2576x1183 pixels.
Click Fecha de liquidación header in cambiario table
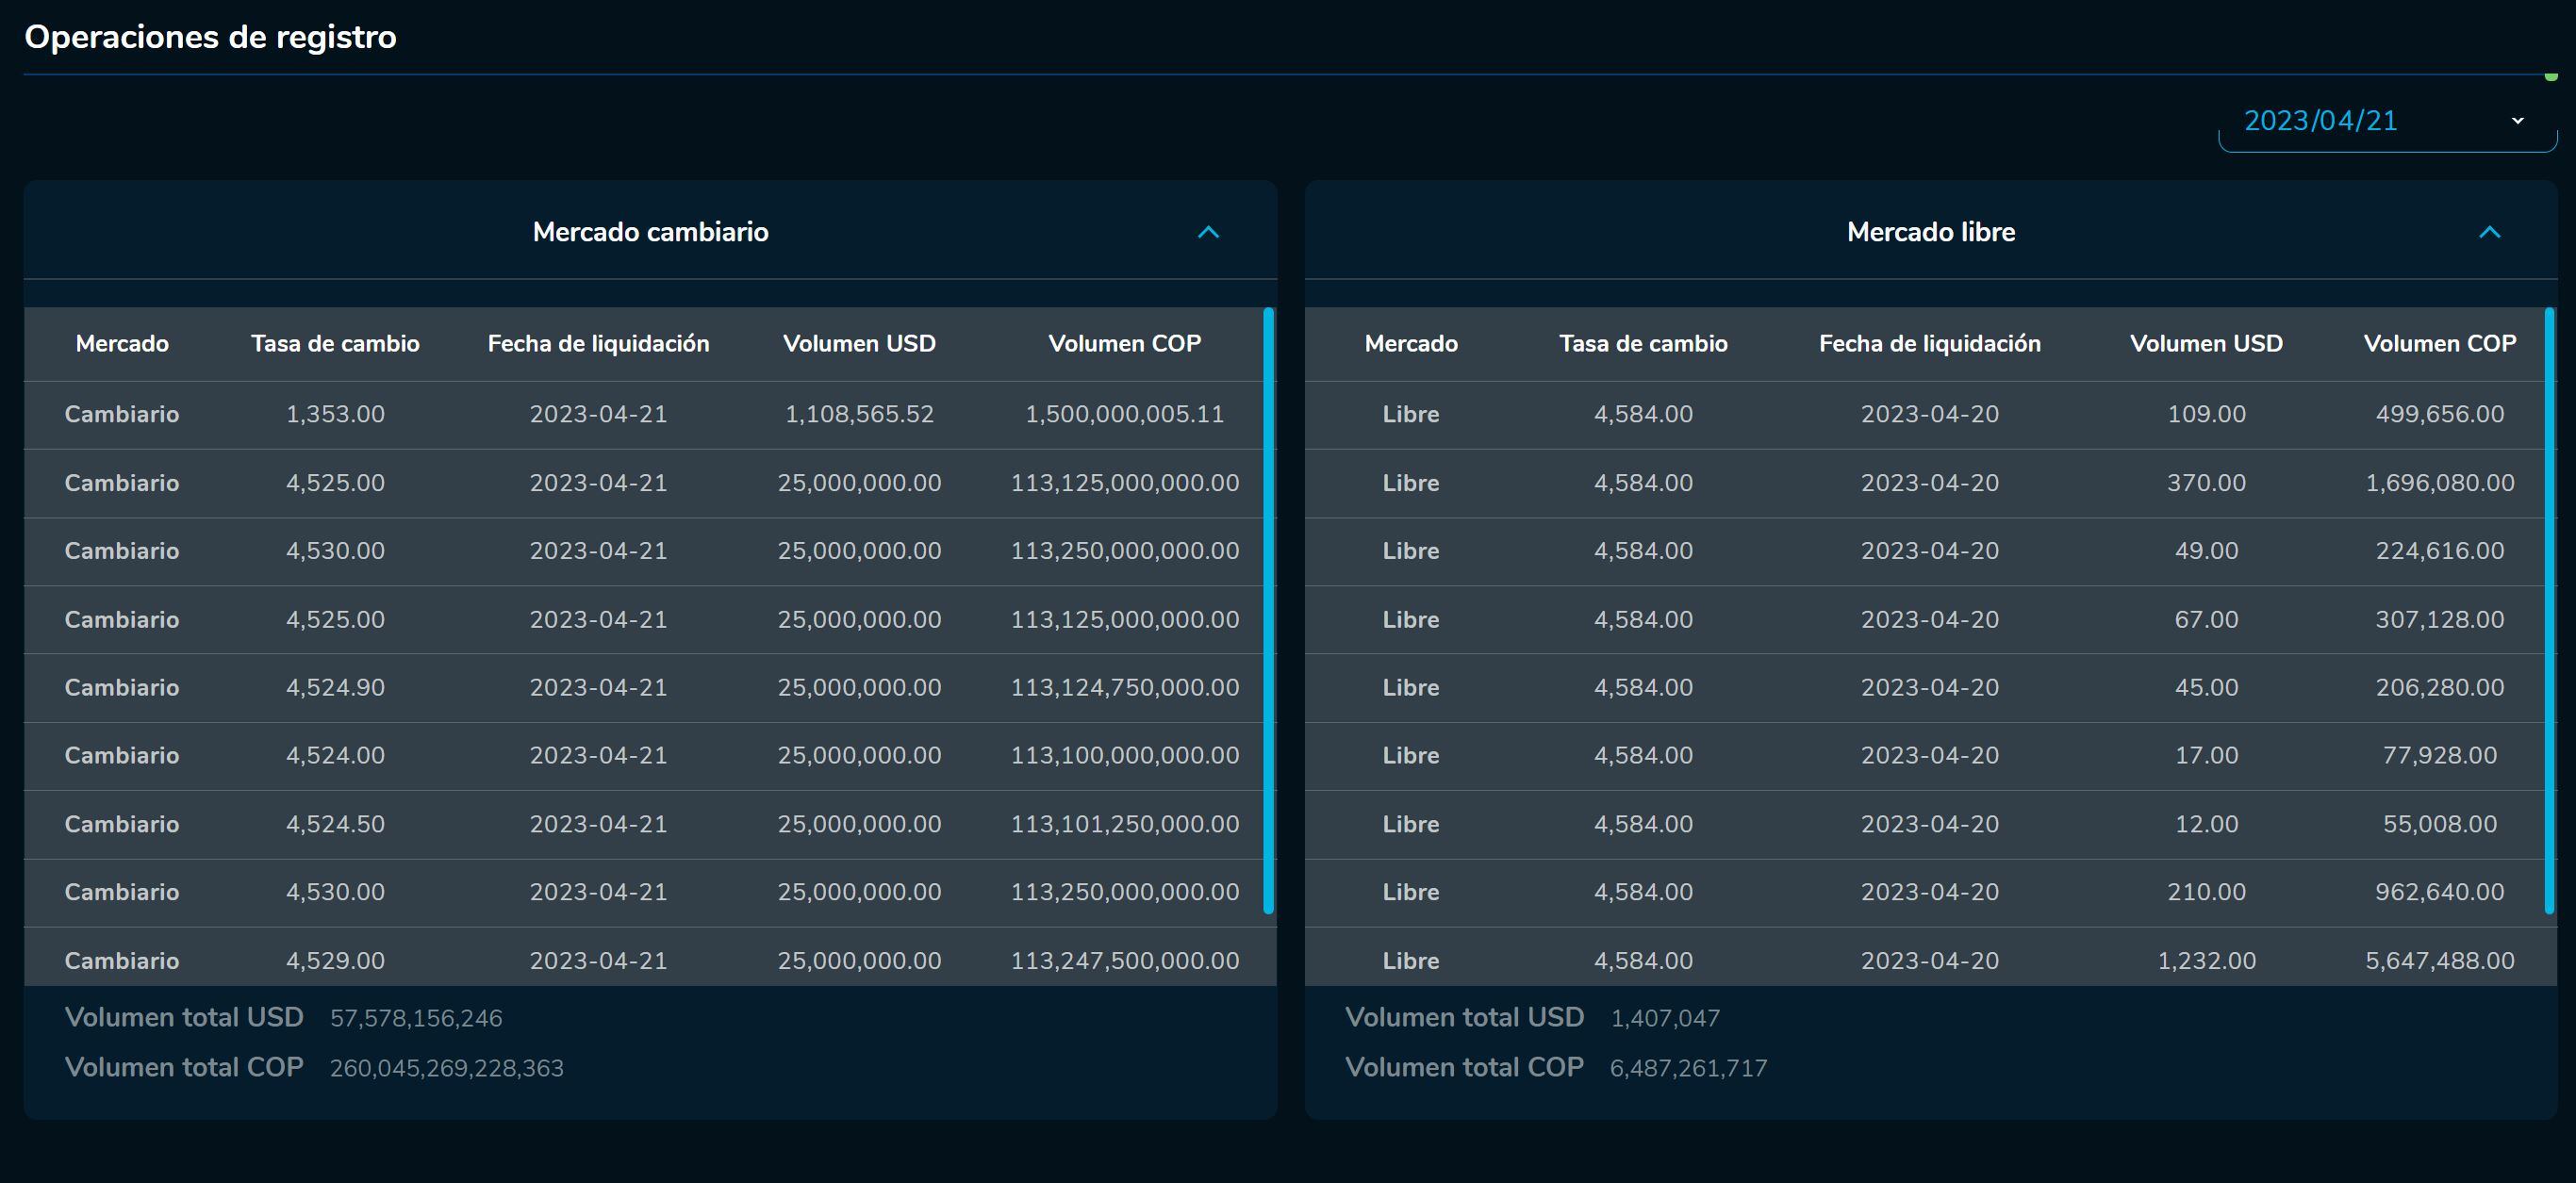pos(598,343)
